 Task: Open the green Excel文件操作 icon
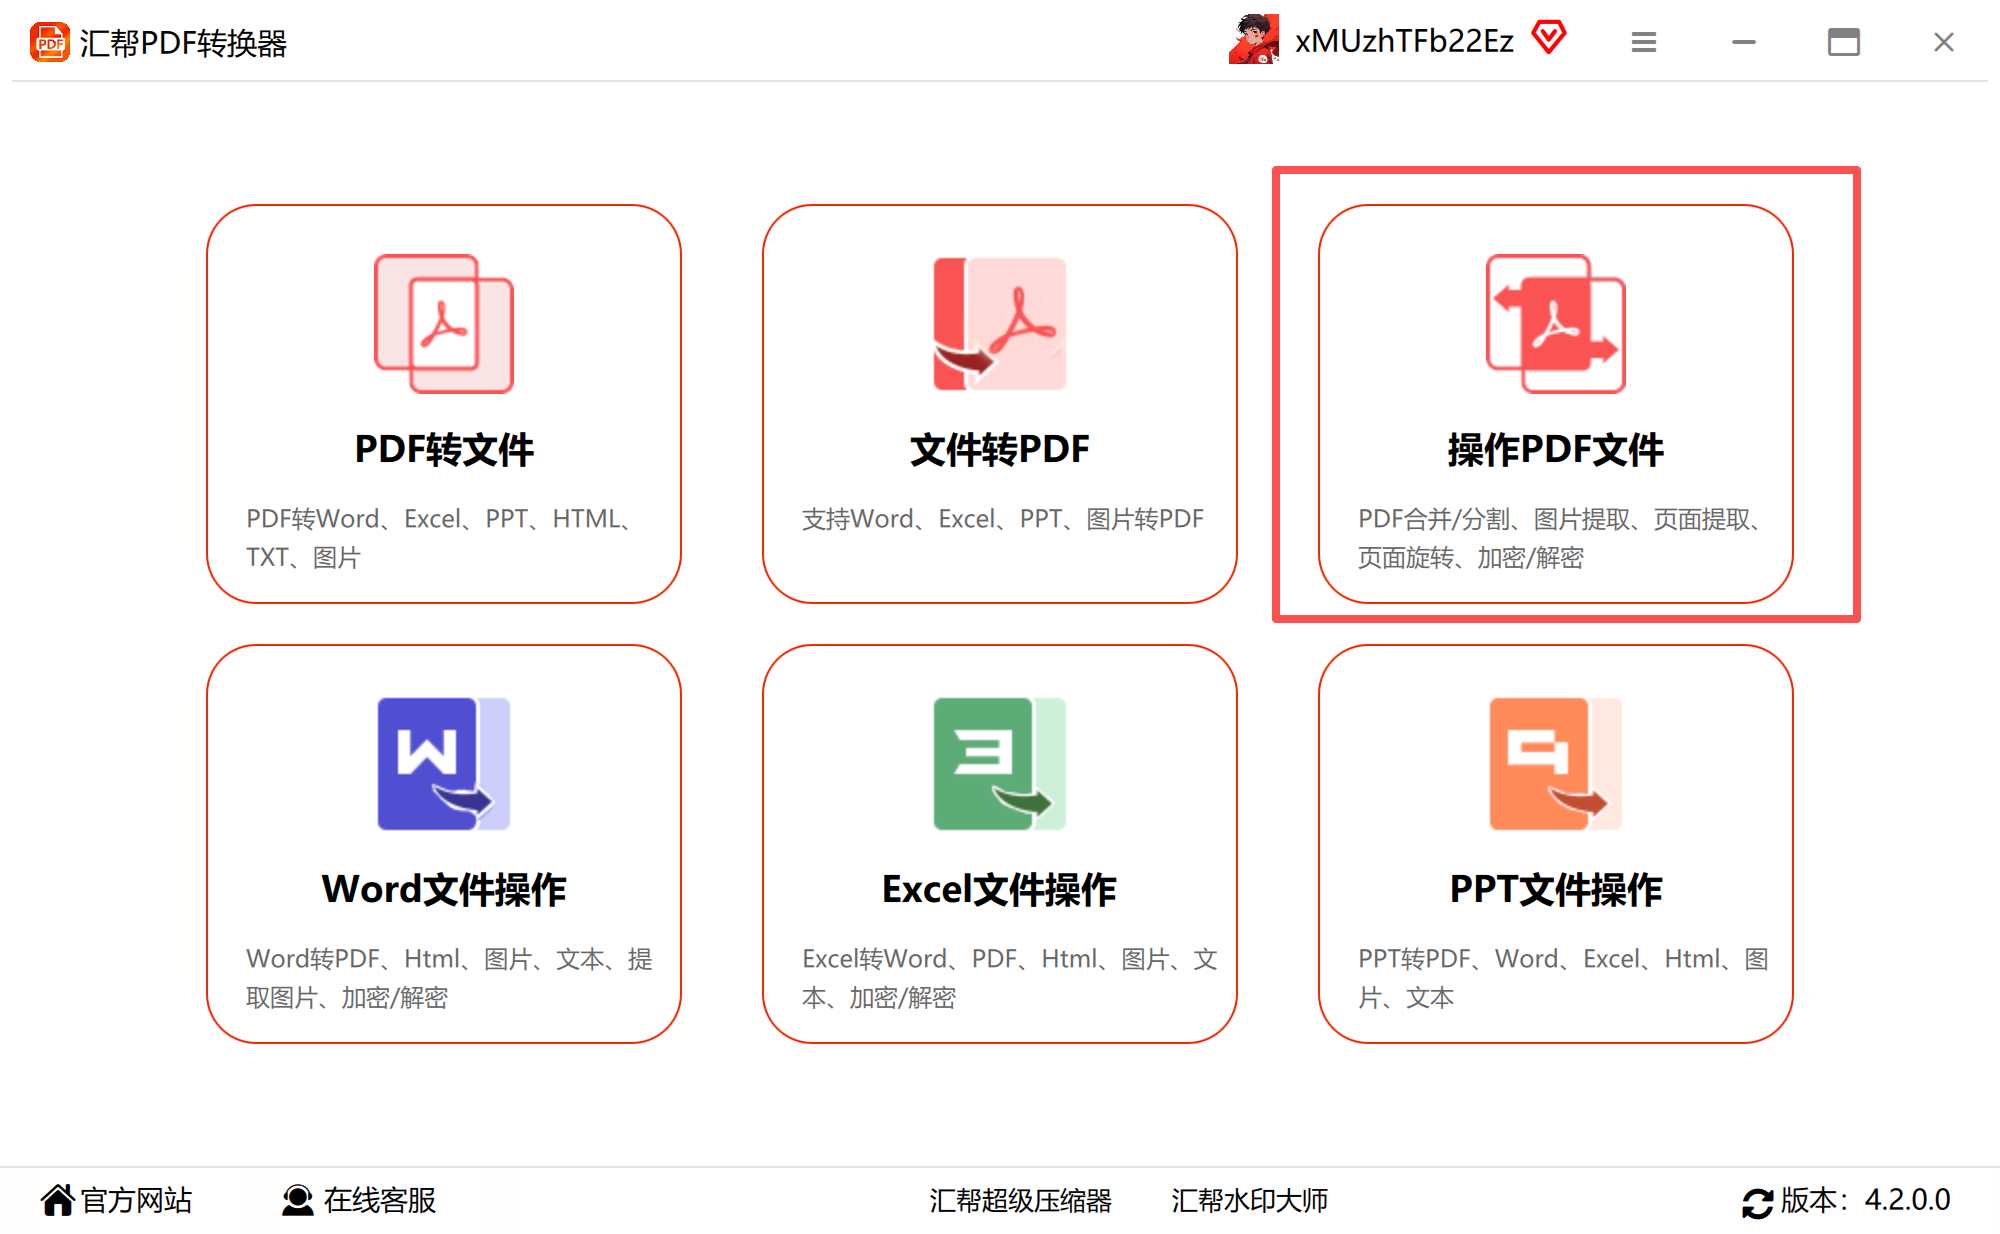[999, 763]
